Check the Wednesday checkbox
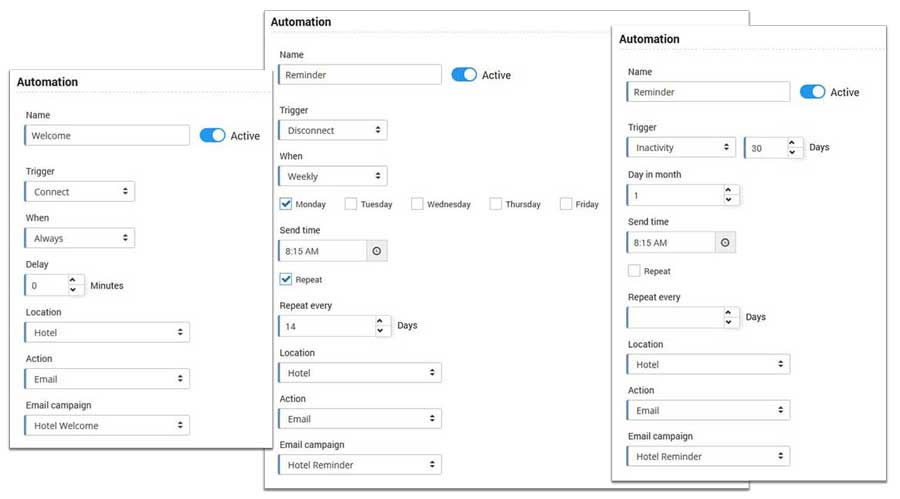 tap(417, 204)
